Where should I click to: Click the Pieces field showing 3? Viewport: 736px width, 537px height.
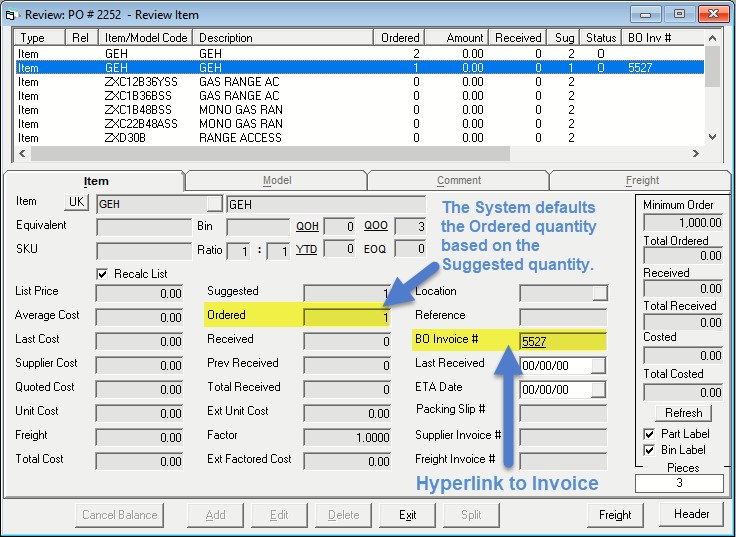[x=679, y=483]
